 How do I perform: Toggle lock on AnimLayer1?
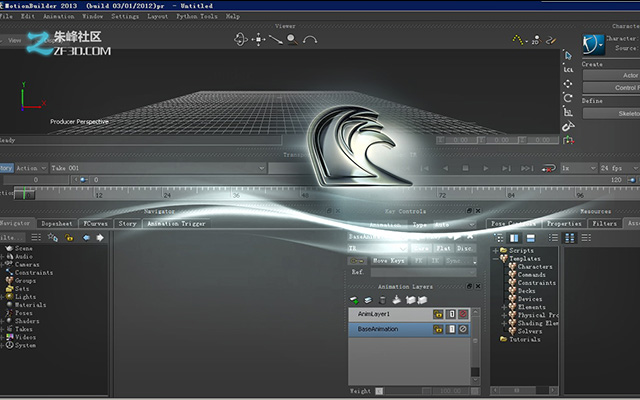(x=438, y=314)
